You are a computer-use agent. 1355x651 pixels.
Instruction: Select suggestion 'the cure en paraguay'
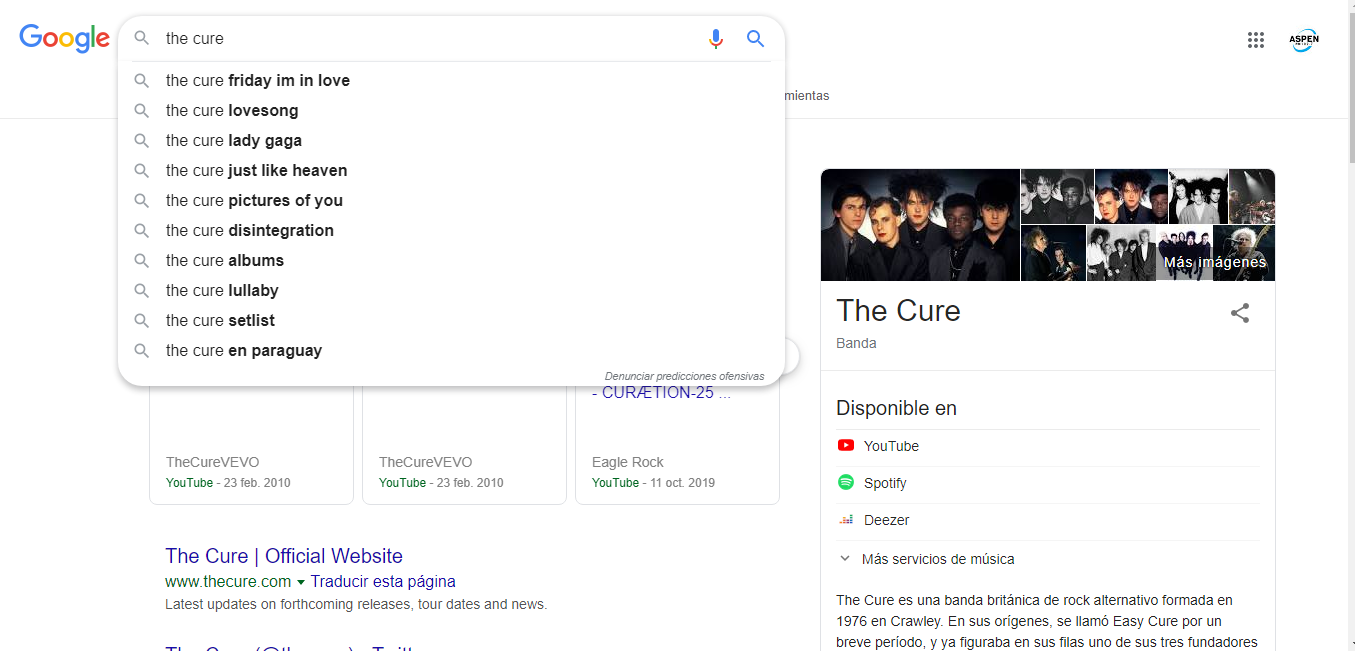point(451,350)
